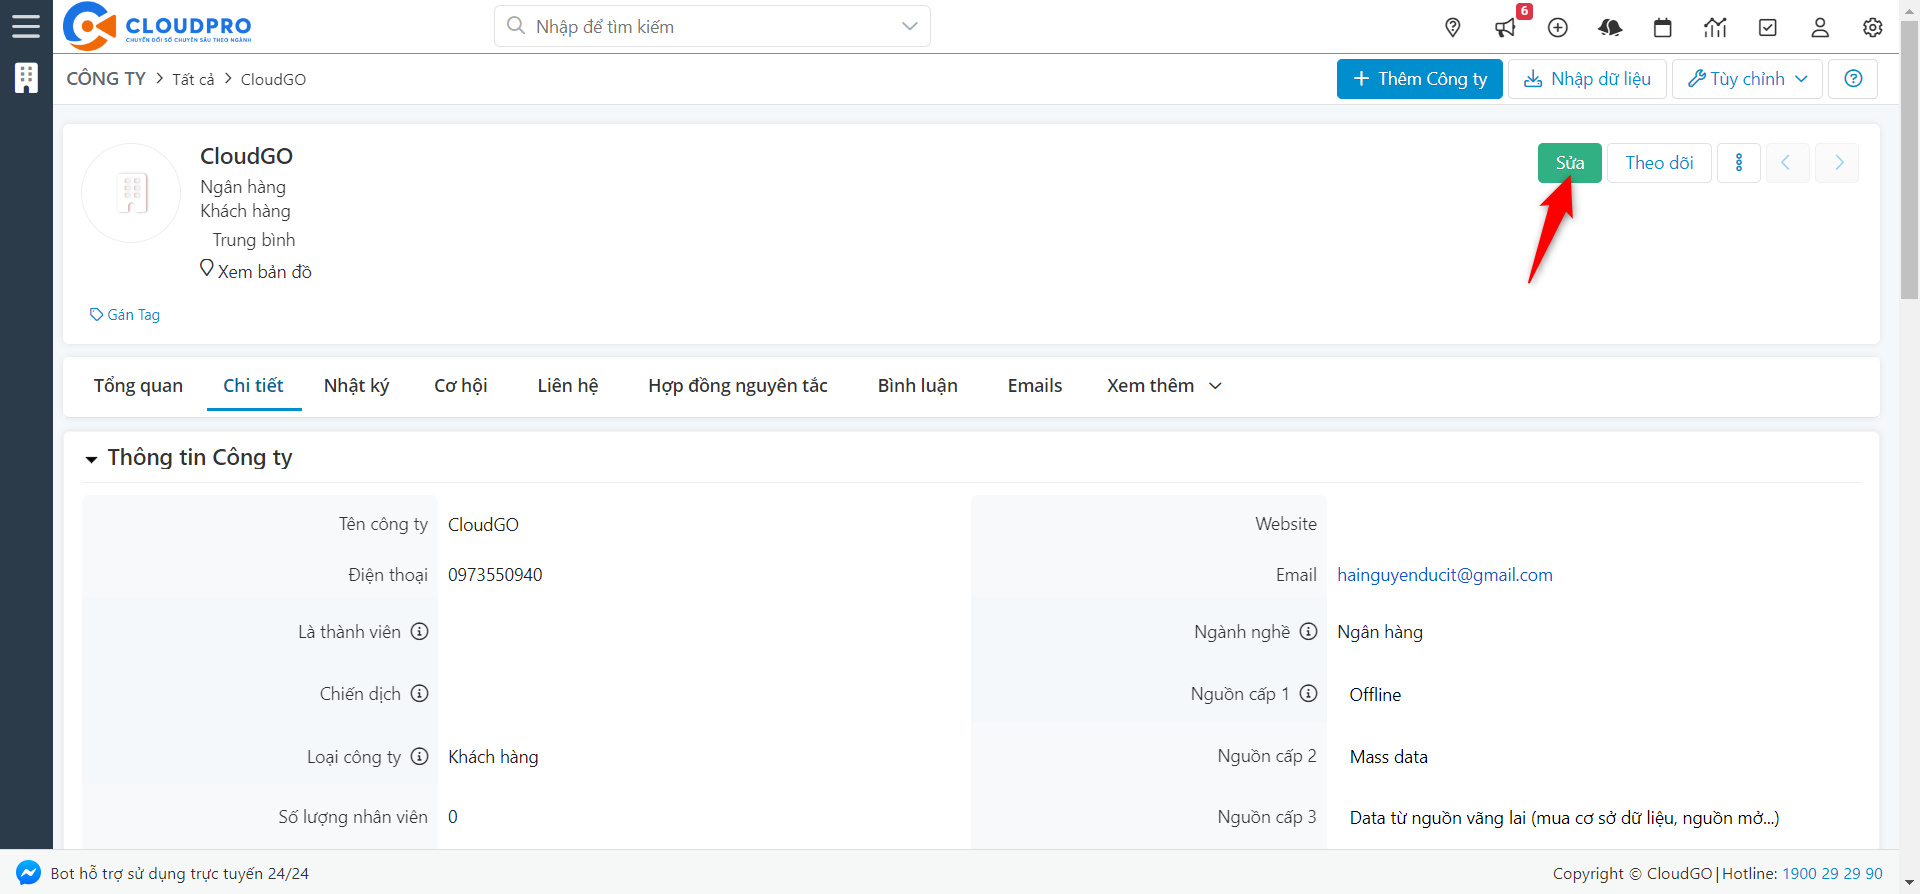Screen dimensions: 1920x894
Task: Click the quick create plus icon
Action: [x=1558, y=28]
